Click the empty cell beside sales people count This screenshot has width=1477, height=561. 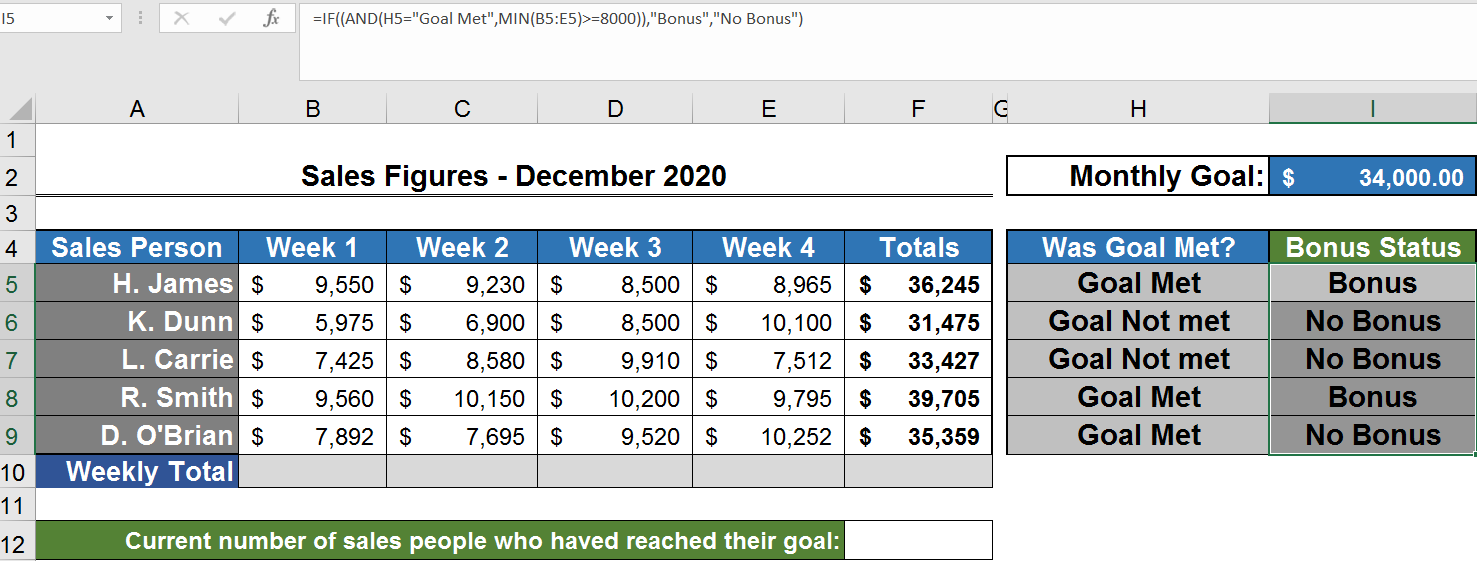[918, 541]
